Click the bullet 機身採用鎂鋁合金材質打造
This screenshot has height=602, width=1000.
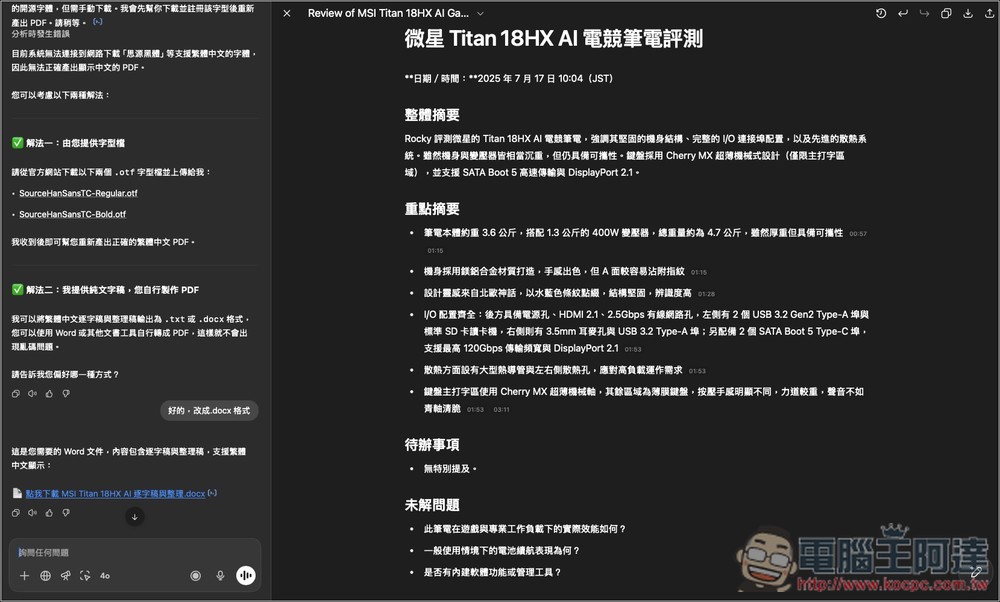click(x=554, y=272)
